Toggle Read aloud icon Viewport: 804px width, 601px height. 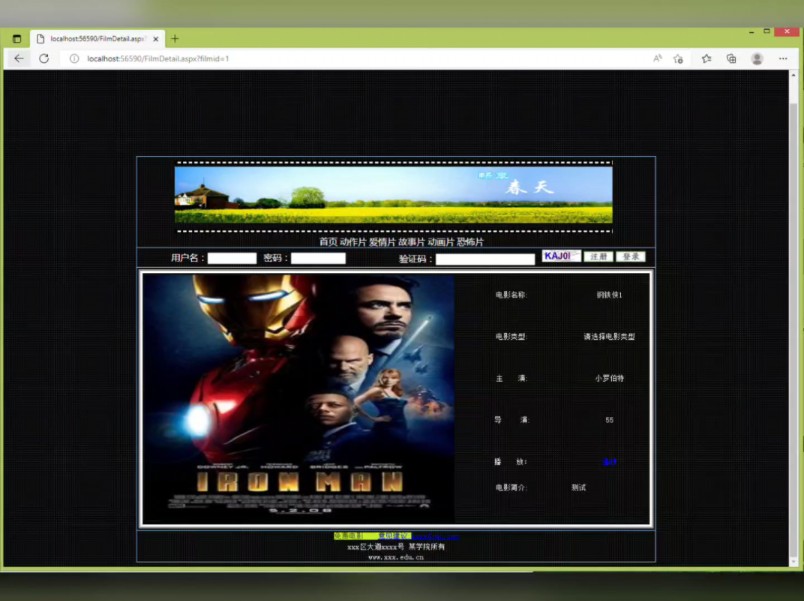pyautogui.click(x=657, y=58)
